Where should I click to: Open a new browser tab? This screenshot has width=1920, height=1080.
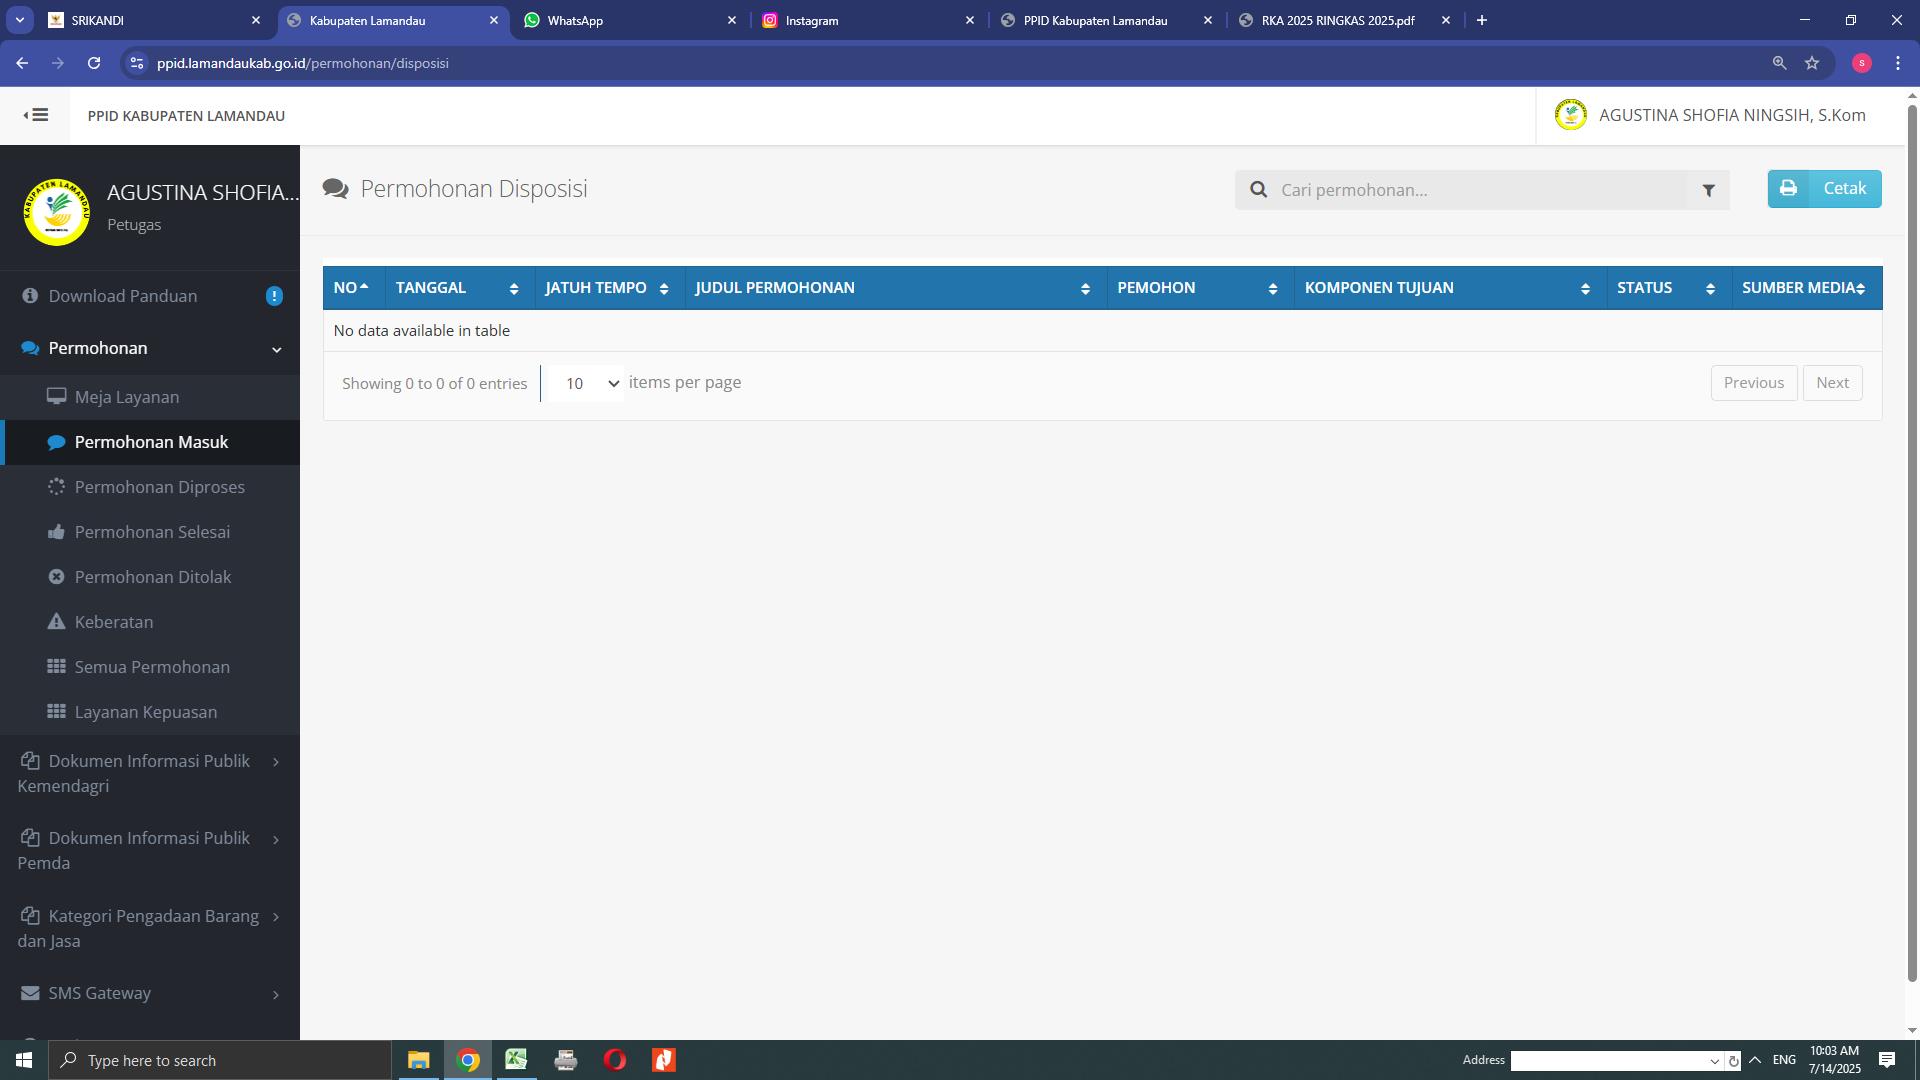(x=1482, y=20)
